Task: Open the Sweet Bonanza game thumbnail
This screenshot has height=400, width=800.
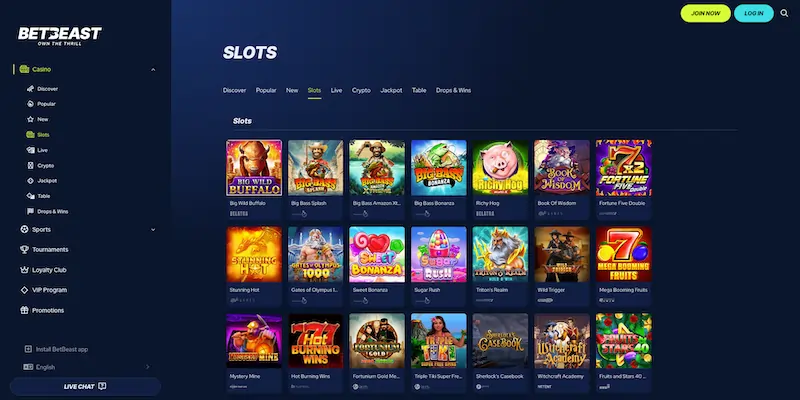Action: click(377, 255)
